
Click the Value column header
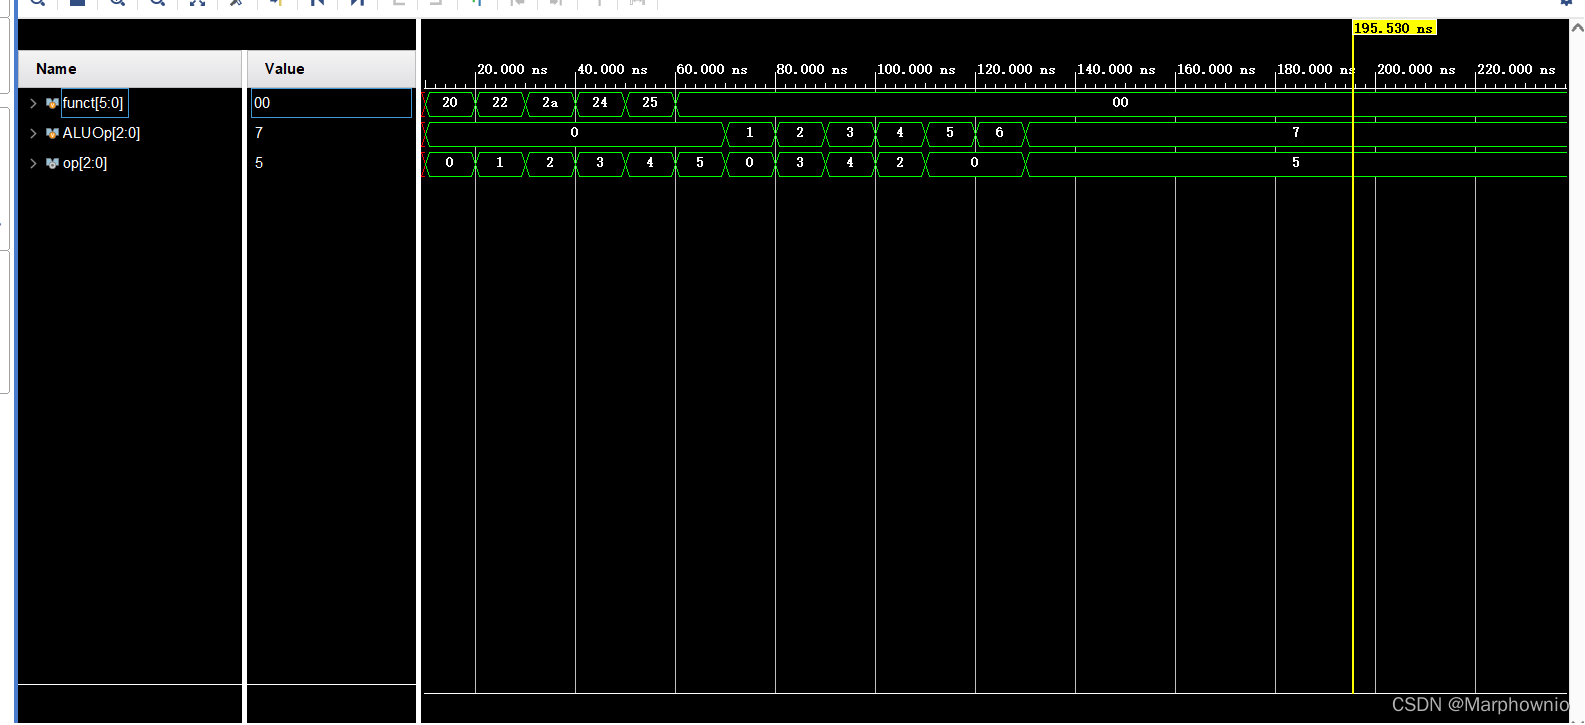(x=331, y=69)
